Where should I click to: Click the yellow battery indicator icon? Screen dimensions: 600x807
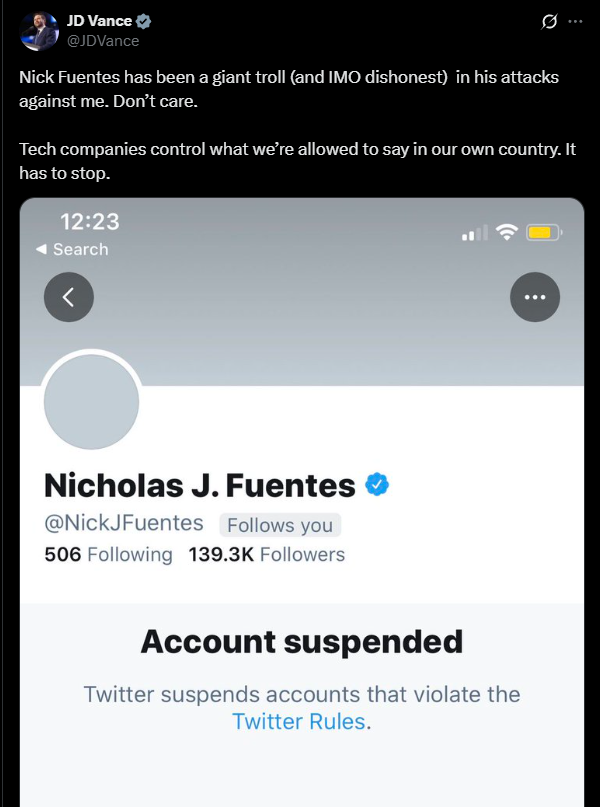(545, 233)
